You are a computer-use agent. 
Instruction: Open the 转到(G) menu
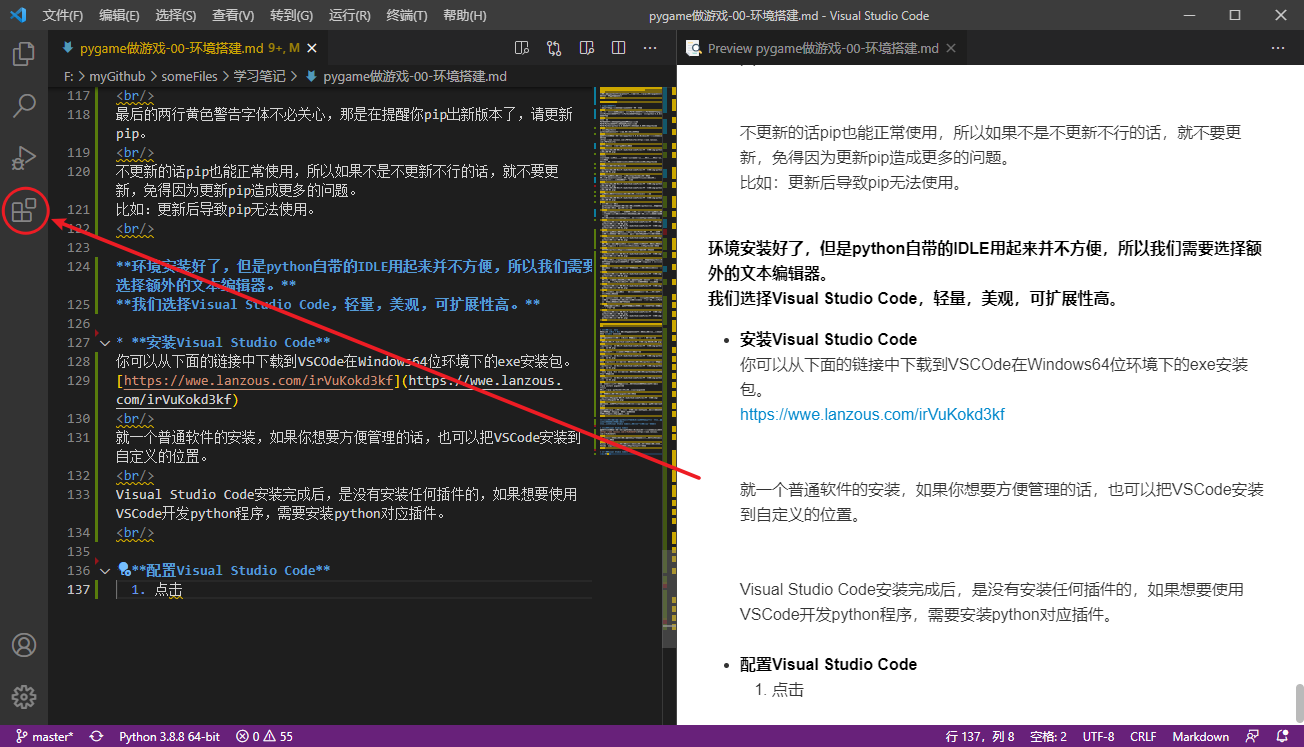click(x=291, y=15)
